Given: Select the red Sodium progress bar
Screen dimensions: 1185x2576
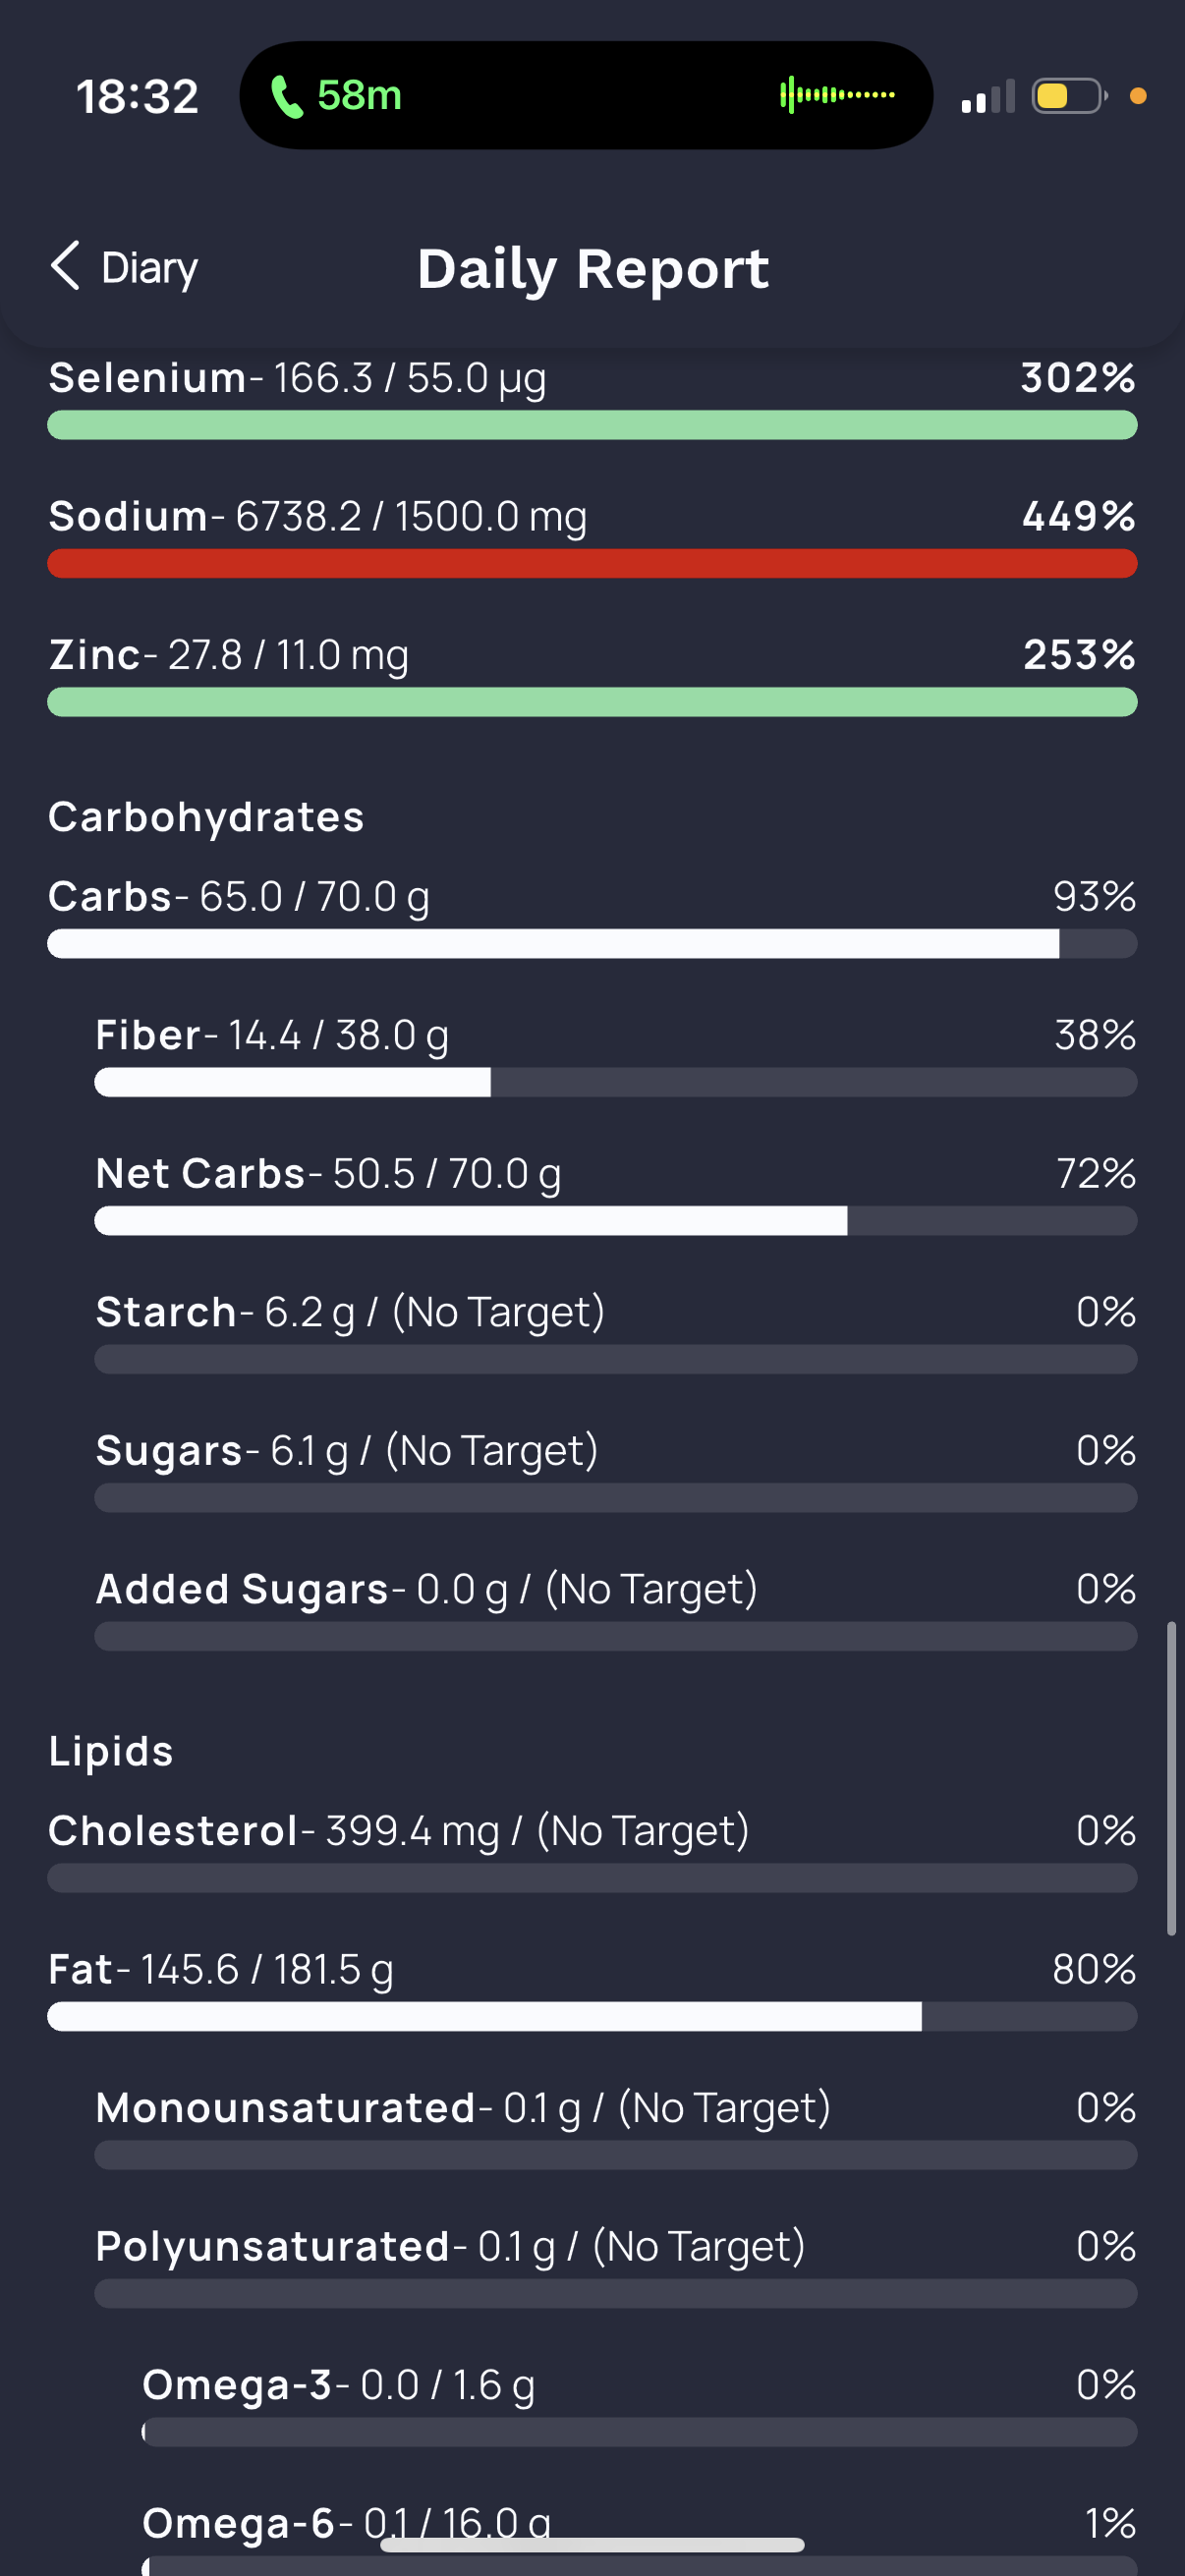Looking at the screenshot, I should pos(592,564).
